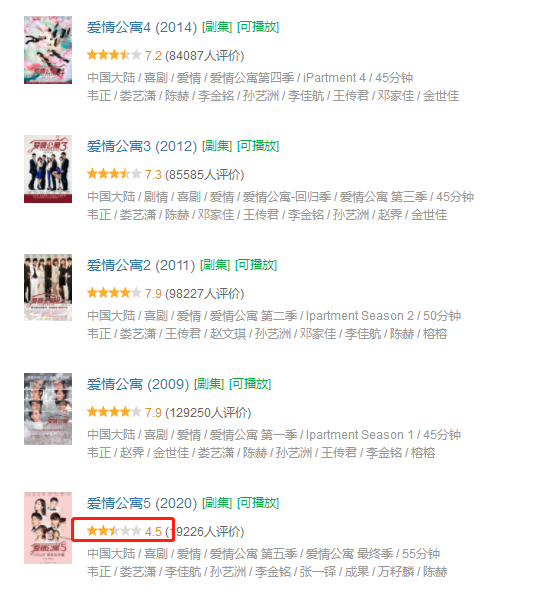Click the 爱情公寓2 poster thumbnail
This screenshot has height=595, width=537.
pyautogui.click(x=48, y=288)
